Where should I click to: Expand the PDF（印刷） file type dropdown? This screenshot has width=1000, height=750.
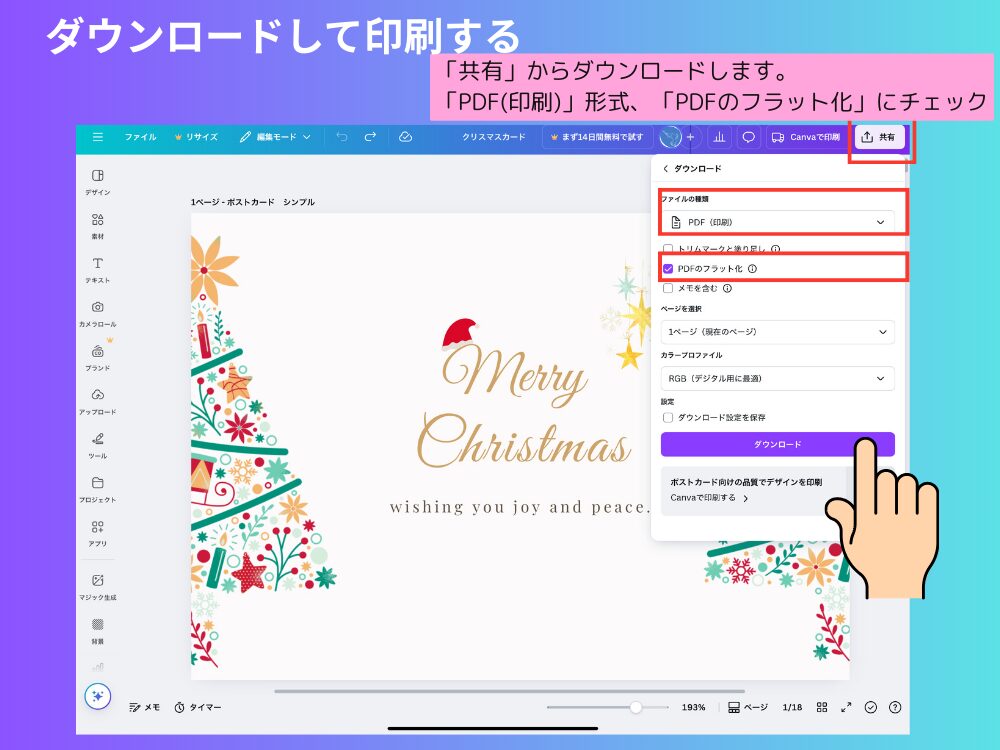click(x=777, y=222)
